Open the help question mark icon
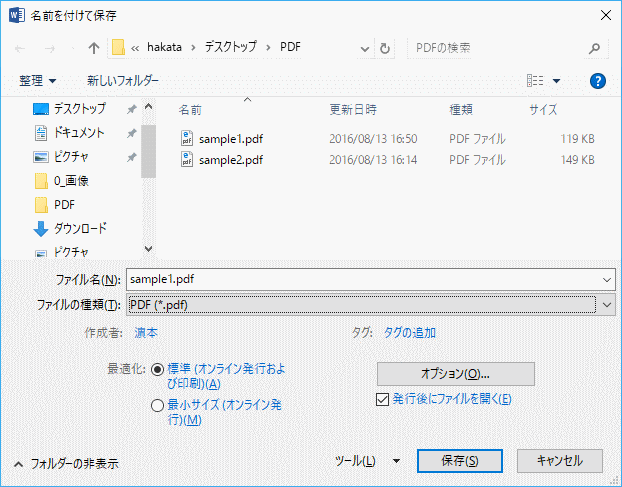Viewport: 622px width, 487px height. (x=597, y=81)
